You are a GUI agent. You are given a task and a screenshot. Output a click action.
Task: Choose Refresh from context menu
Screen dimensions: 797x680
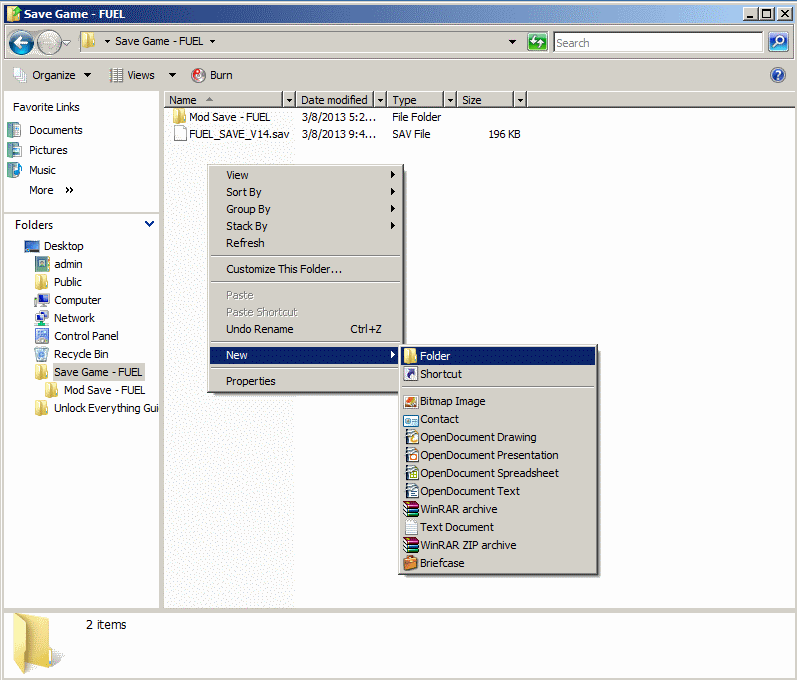[x=305, y=243]
